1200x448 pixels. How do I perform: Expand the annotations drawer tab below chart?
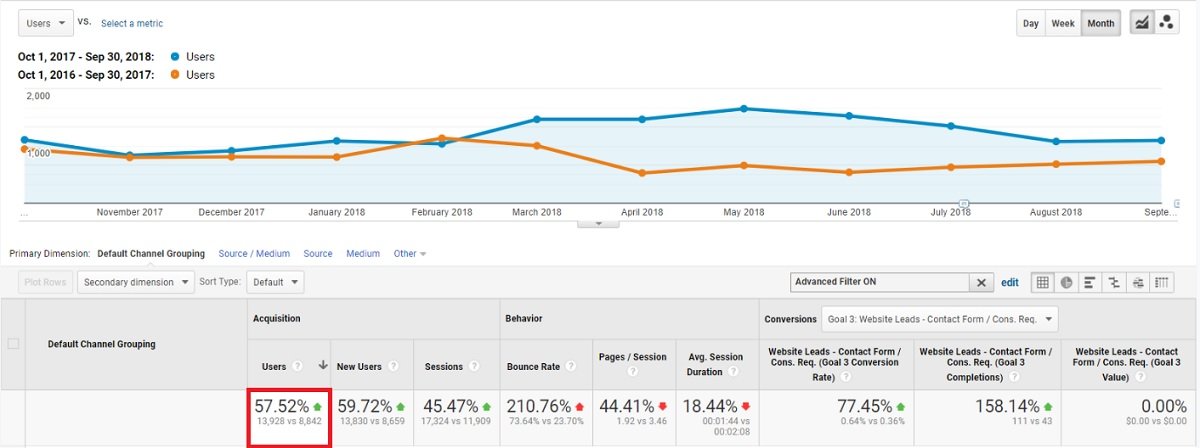(598, 223)
